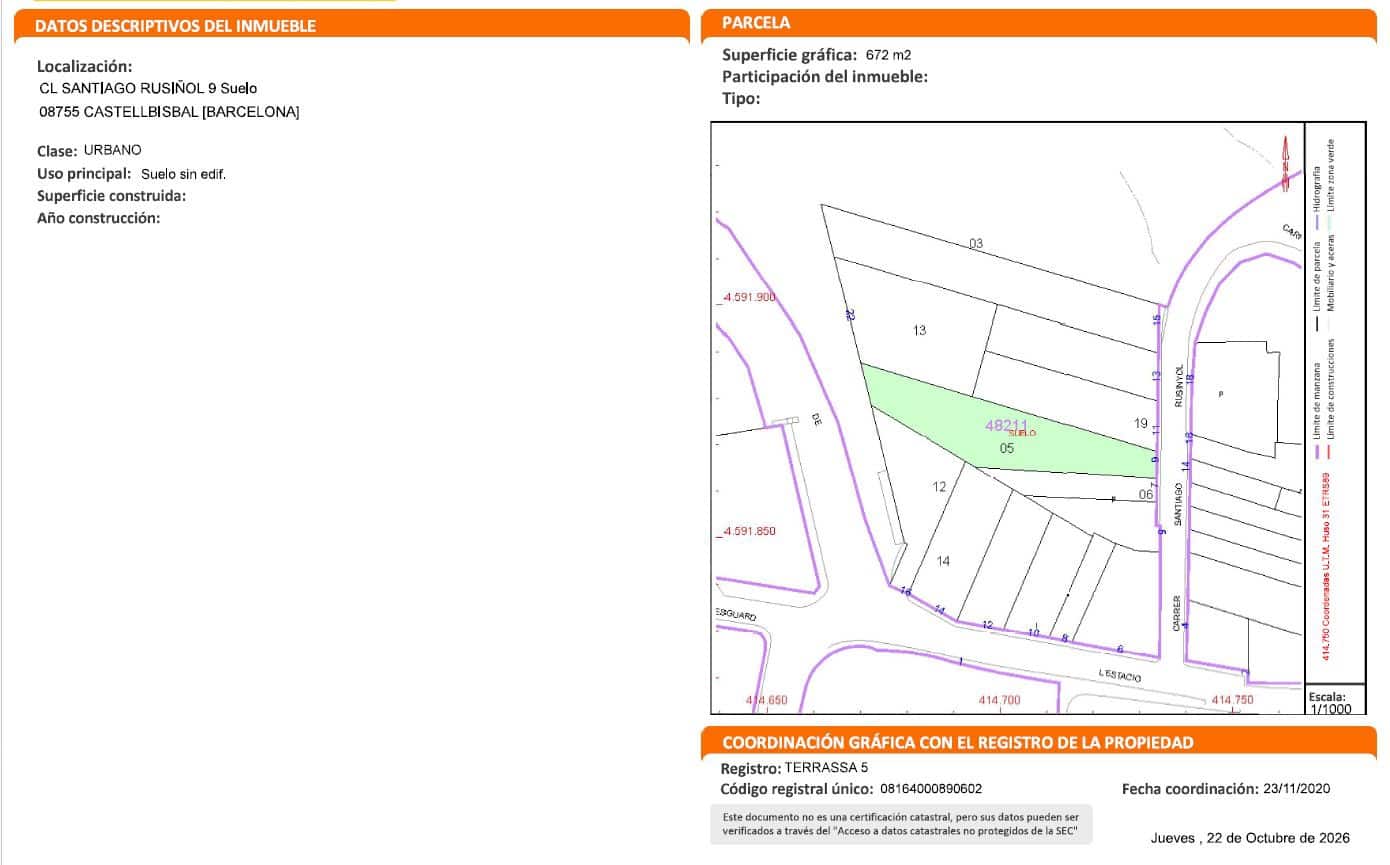Select registry code 08164000890602
Viewport: 1390px width, 865px height.
[x=930, y=789]
